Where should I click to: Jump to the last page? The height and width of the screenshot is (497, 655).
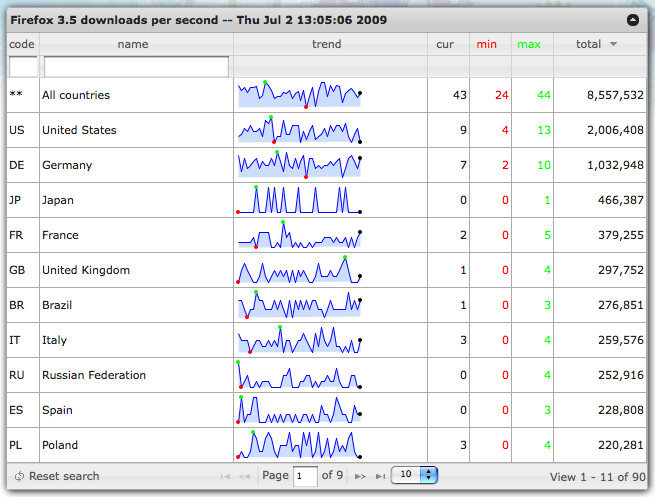380,476
